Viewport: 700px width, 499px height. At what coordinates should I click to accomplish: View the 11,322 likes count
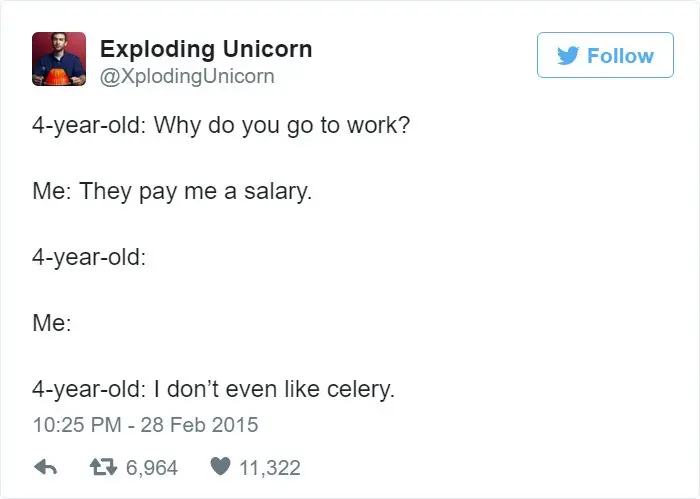coord(270,467)
